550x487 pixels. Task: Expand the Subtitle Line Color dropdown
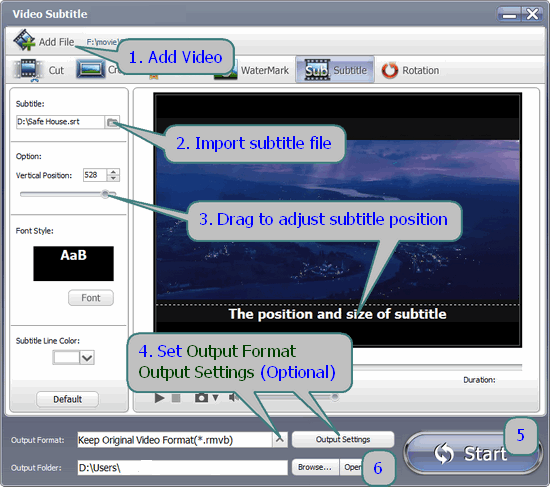point(87,358)
